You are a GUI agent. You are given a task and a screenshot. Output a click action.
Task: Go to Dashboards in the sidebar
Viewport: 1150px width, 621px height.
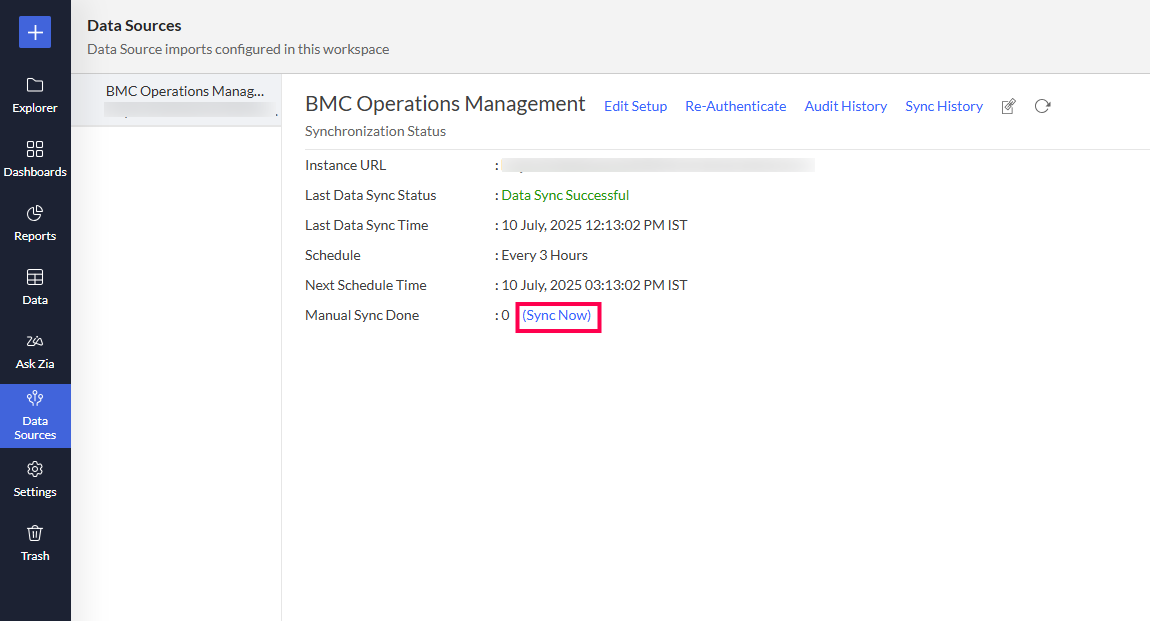point(35,159)
